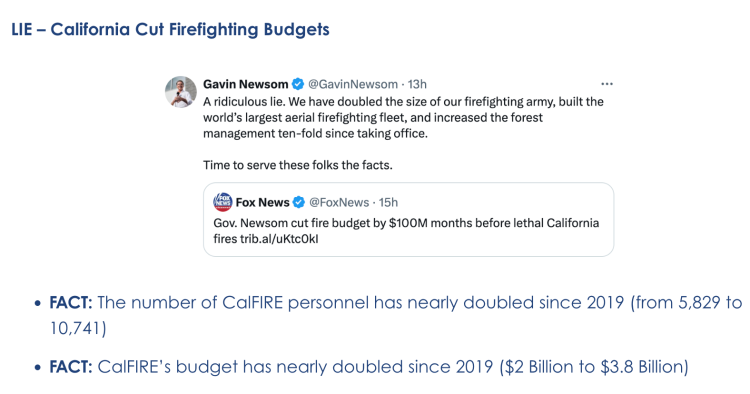This screenshot has height=394, width=750.
Task: Open the @GavinNewsom handle link
Action: [353, 84]
